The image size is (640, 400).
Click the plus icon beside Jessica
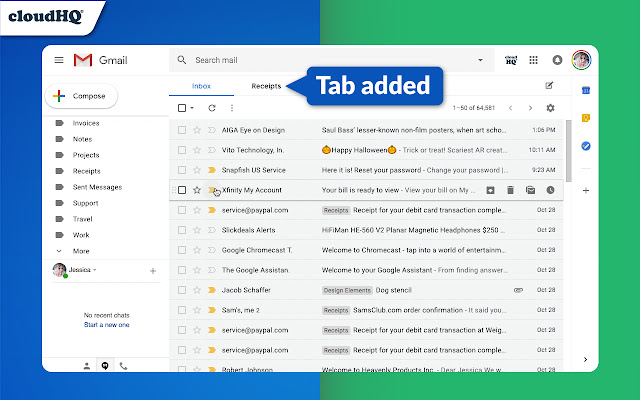click(153, 271)
